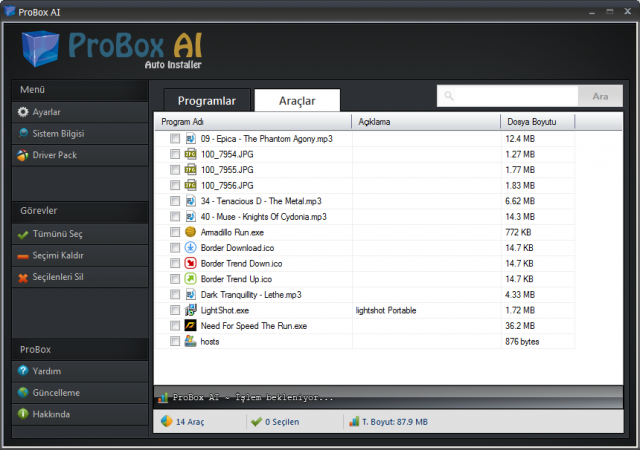Click the Driver Pack icon
The height and width of the screenshot is (450, 640).
[23, 155]
